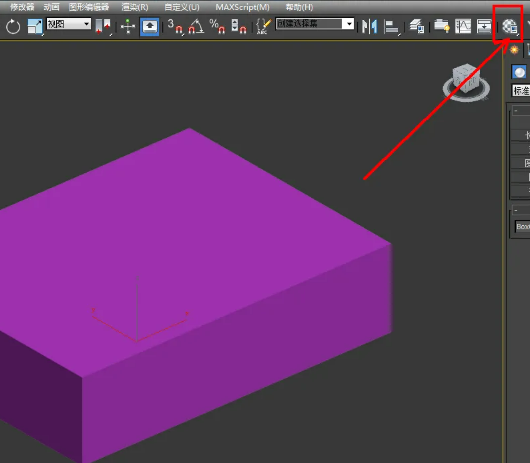Open the 渲染(R) menu

[x=135, y=7]
